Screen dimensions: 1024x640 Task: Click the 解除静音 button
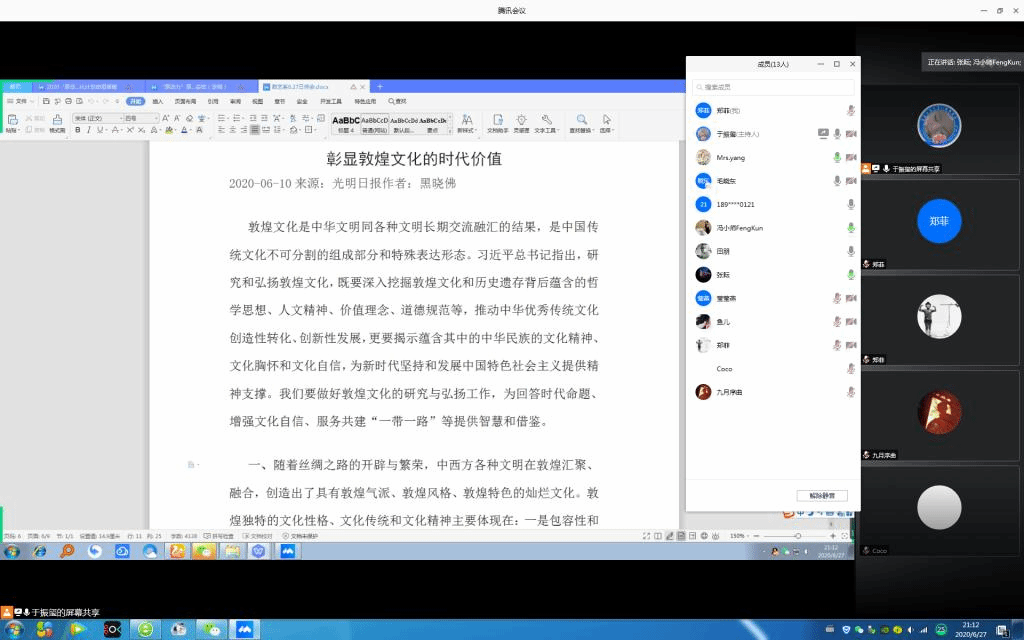pyautogui.click(x=822, y=495)
